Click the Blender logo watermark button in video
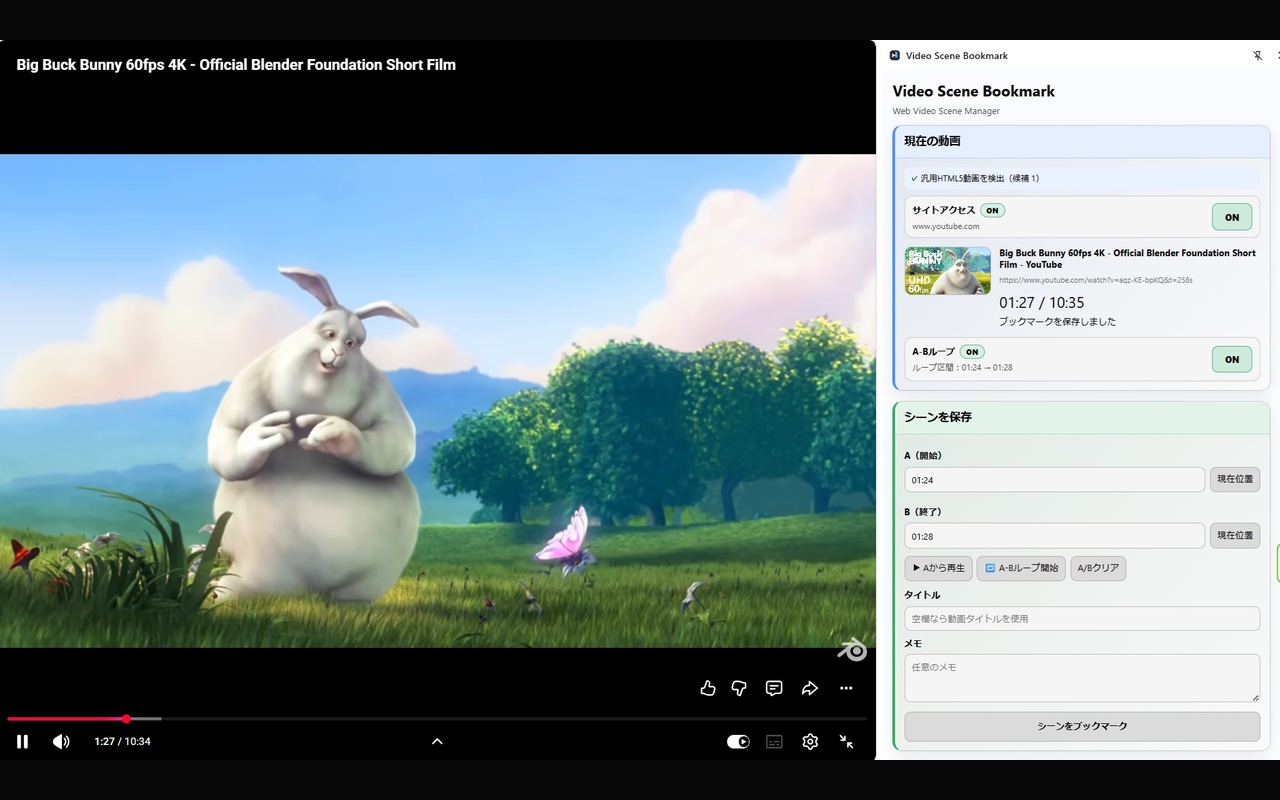Viewport: 1280px width, 800px height. [x=852, y=650]
